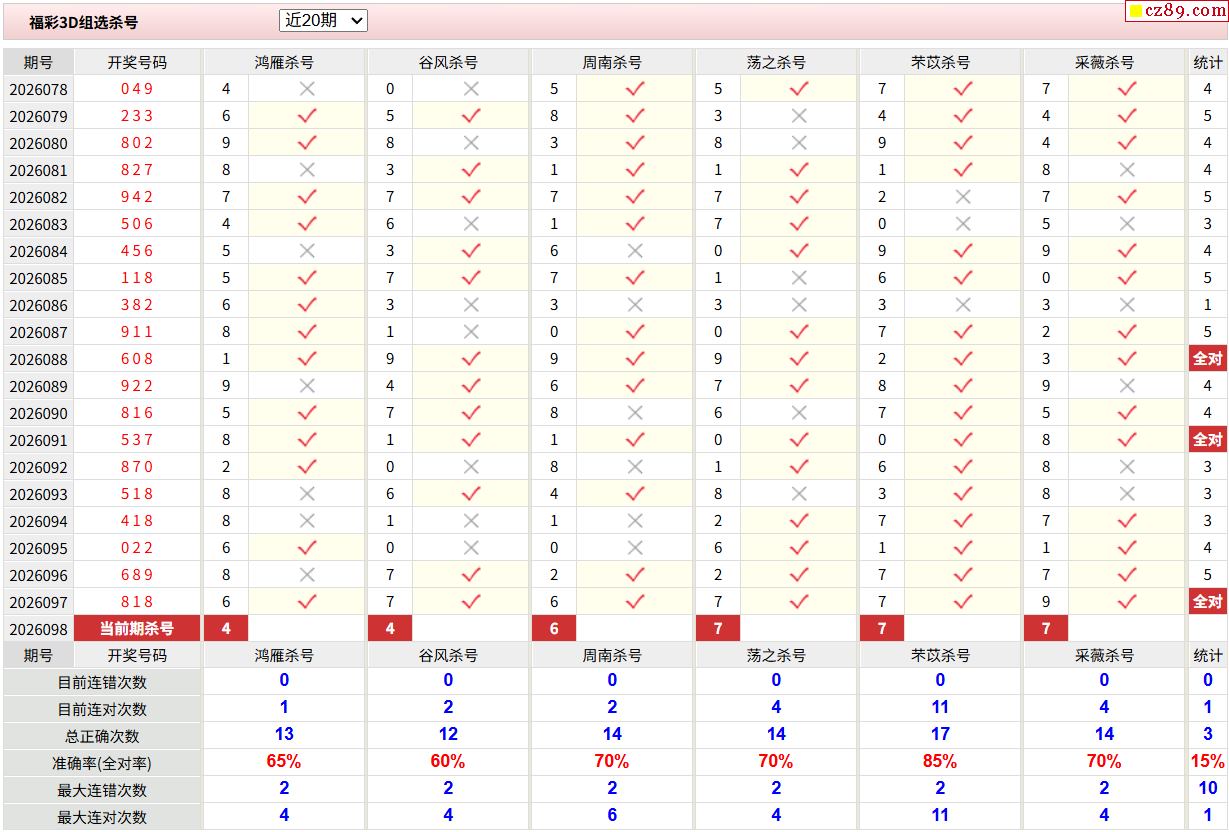Click red current kill number 6 under 周南杀号
This screenshot has height=832, width=1229.
(x=554, y=629)
